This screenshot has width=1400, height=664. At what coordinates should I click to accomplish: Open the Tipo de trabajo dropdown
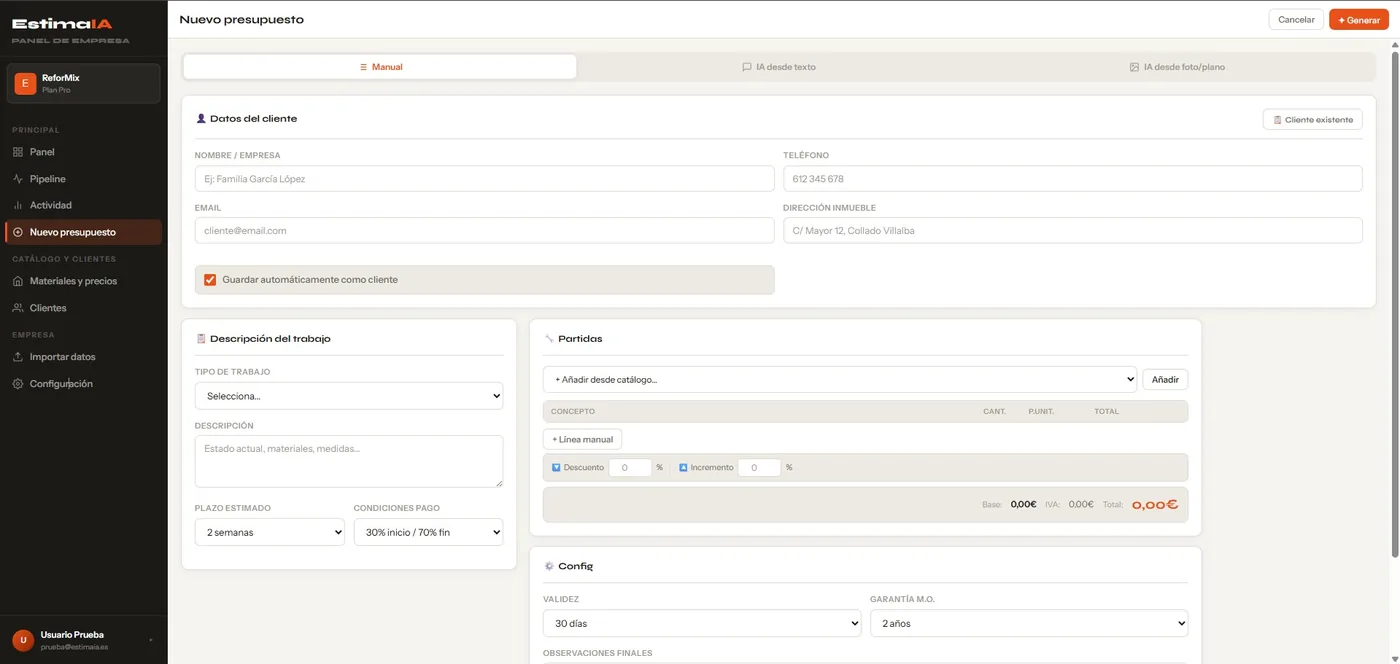pos(349,396)
